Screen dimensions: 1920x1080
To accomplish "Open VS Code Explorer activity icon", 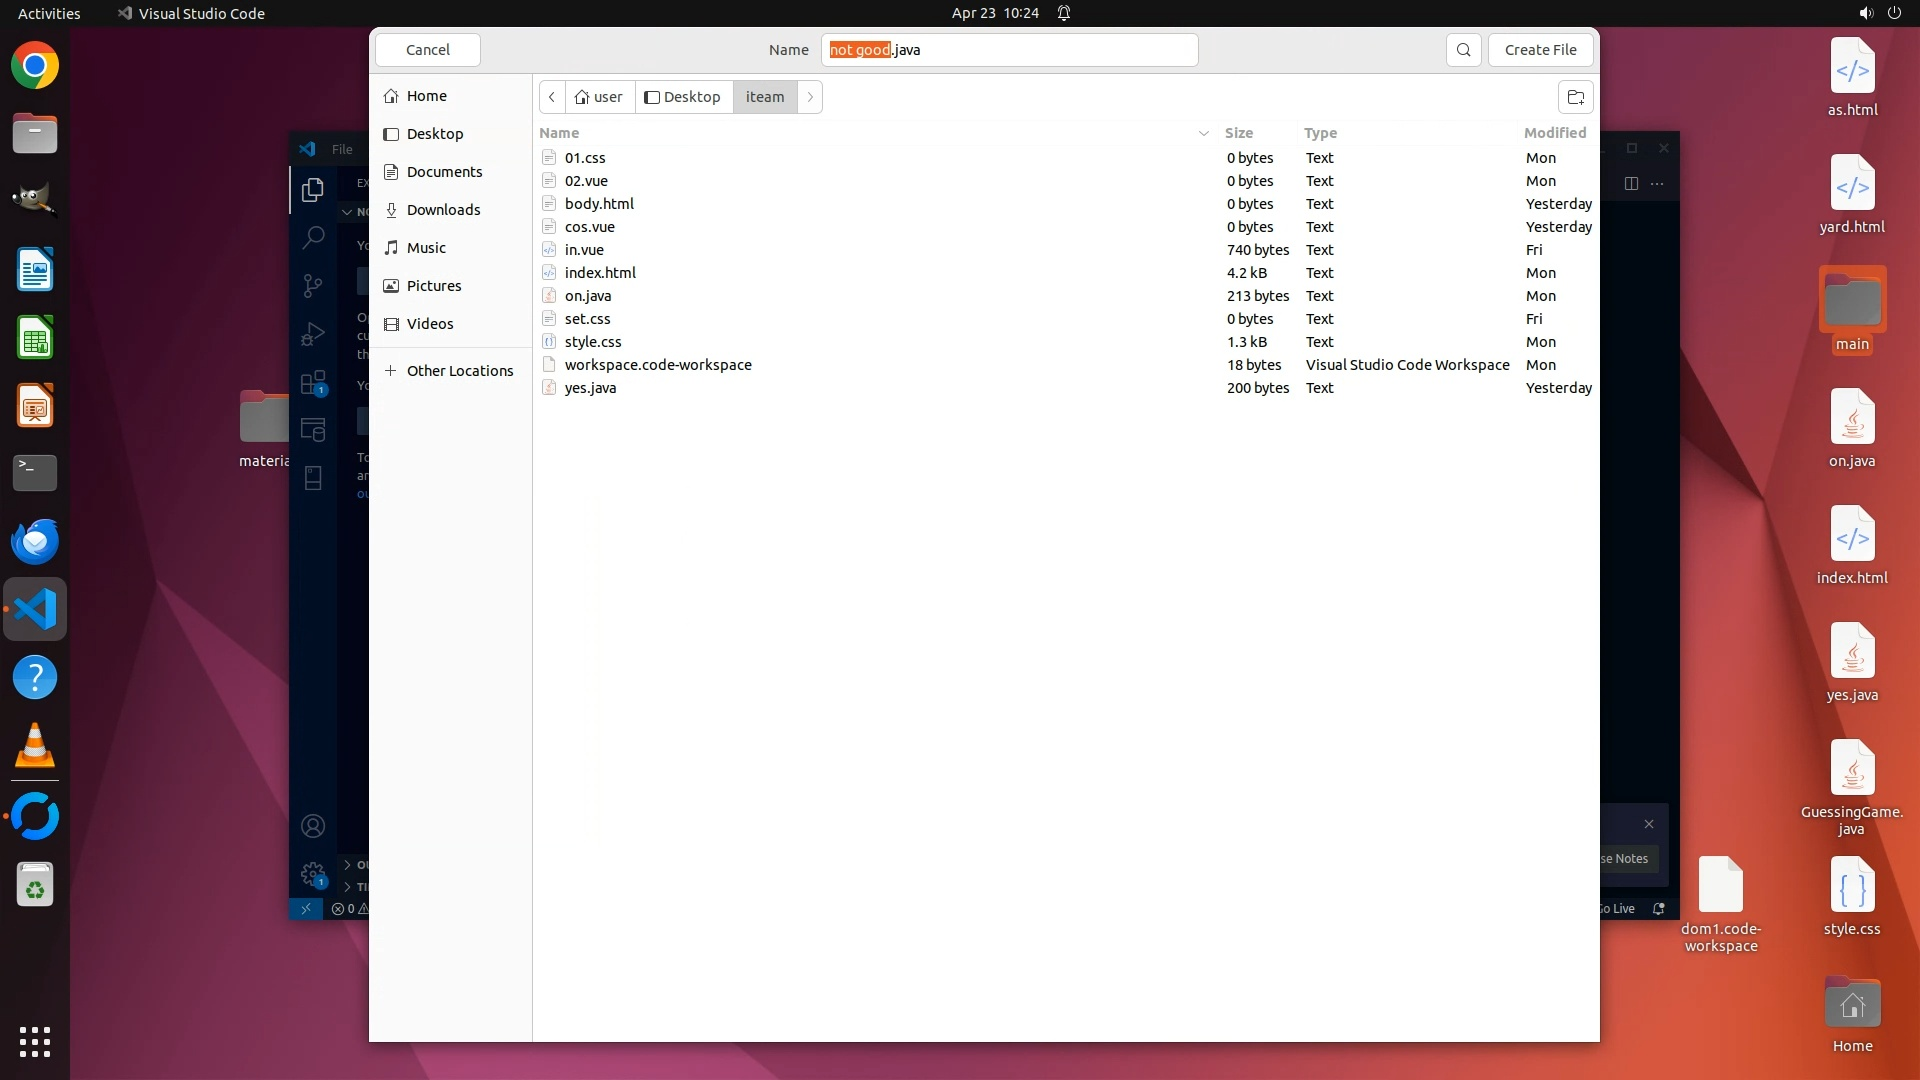I will [313, 189].
